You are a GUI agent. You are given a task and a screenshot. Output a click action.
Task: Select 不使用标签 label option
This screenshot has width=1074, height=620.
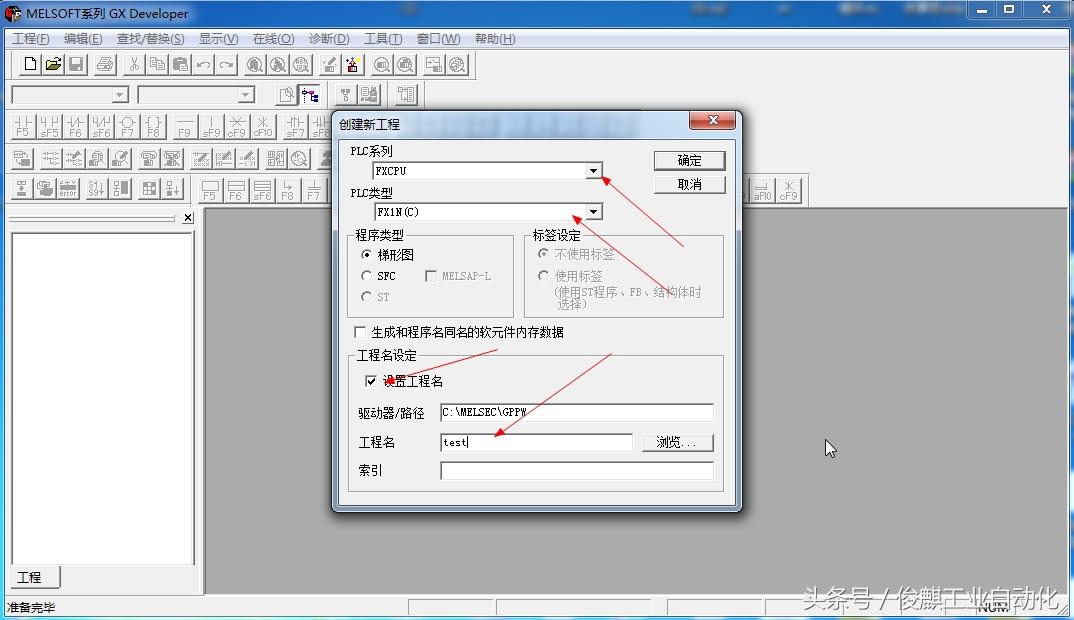pos(576,254)
